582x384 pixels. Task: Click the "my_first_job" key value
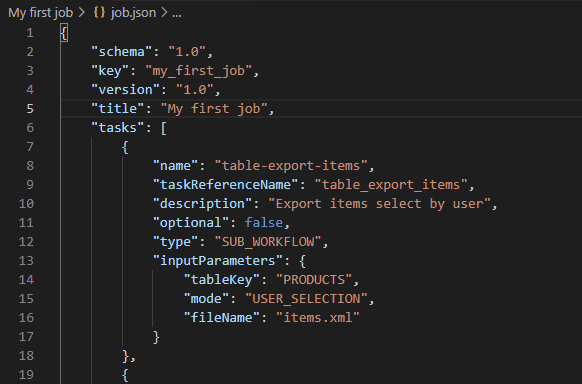(199, 70)
